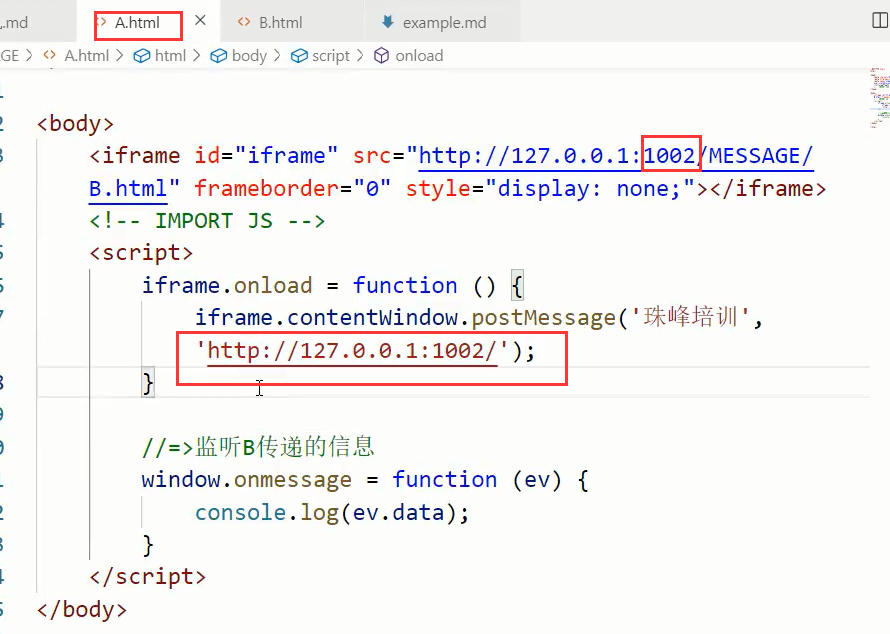This screenshot has width=890, height=634.
Task: Click the closing script tag
Action: tap(148, 577)
